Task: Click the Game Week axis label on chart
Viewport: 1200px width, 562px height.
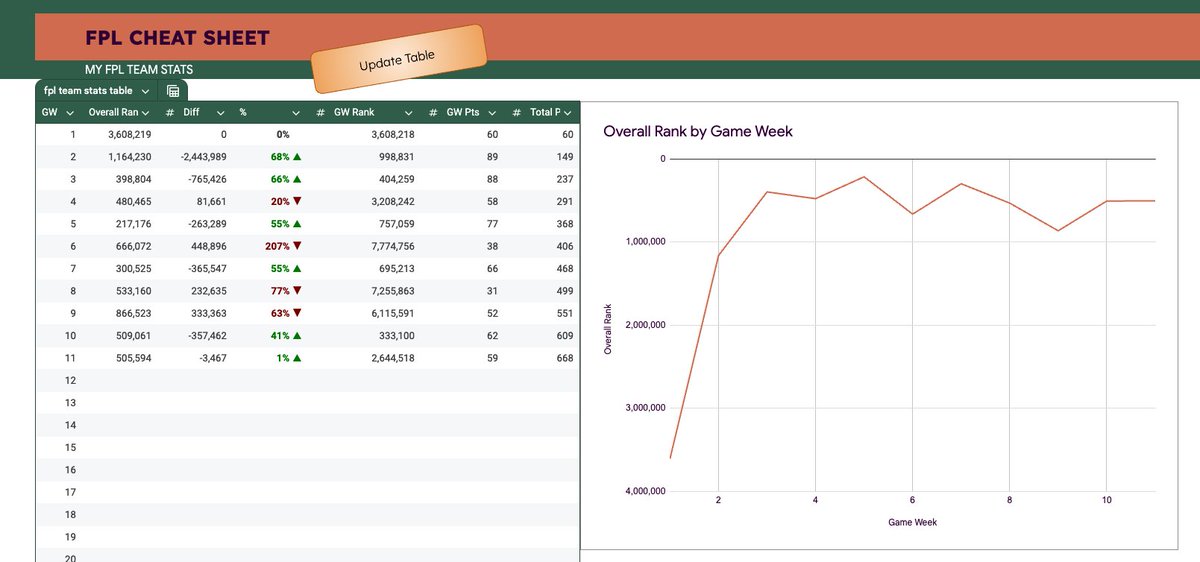Action: 912,522
